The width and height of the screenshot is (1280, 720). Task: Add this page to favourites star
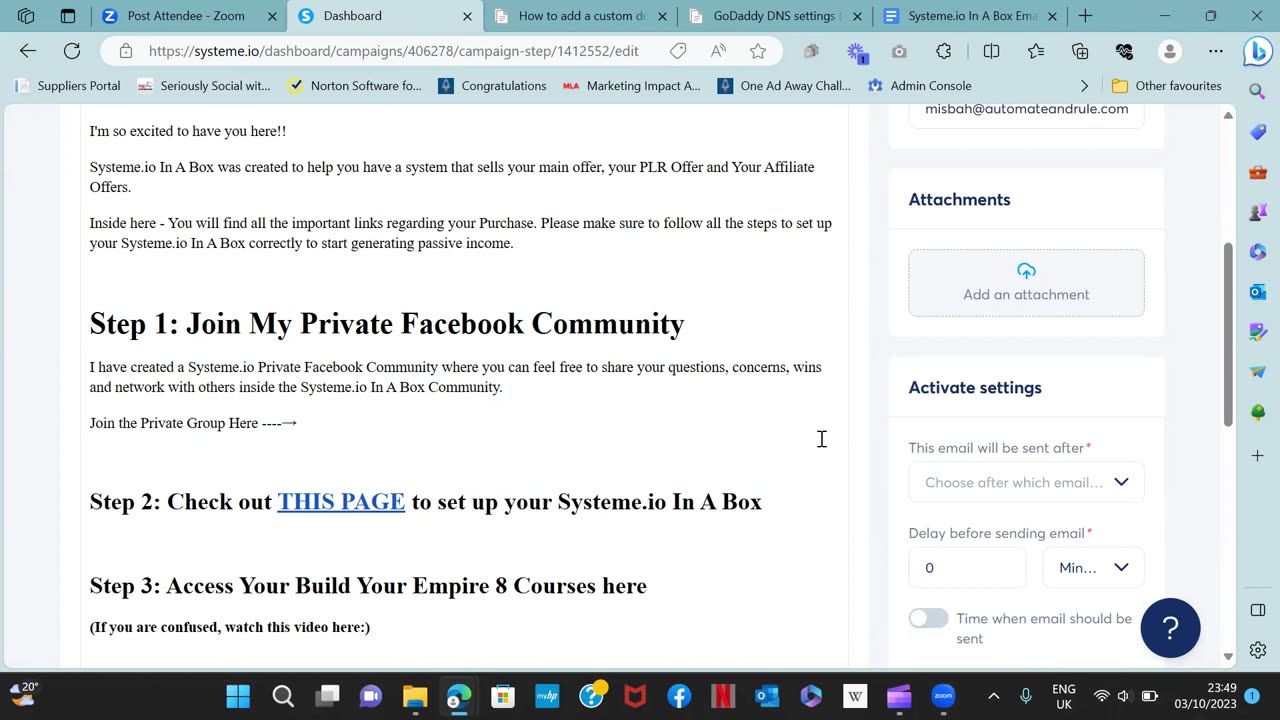click(x=758, y=51)
